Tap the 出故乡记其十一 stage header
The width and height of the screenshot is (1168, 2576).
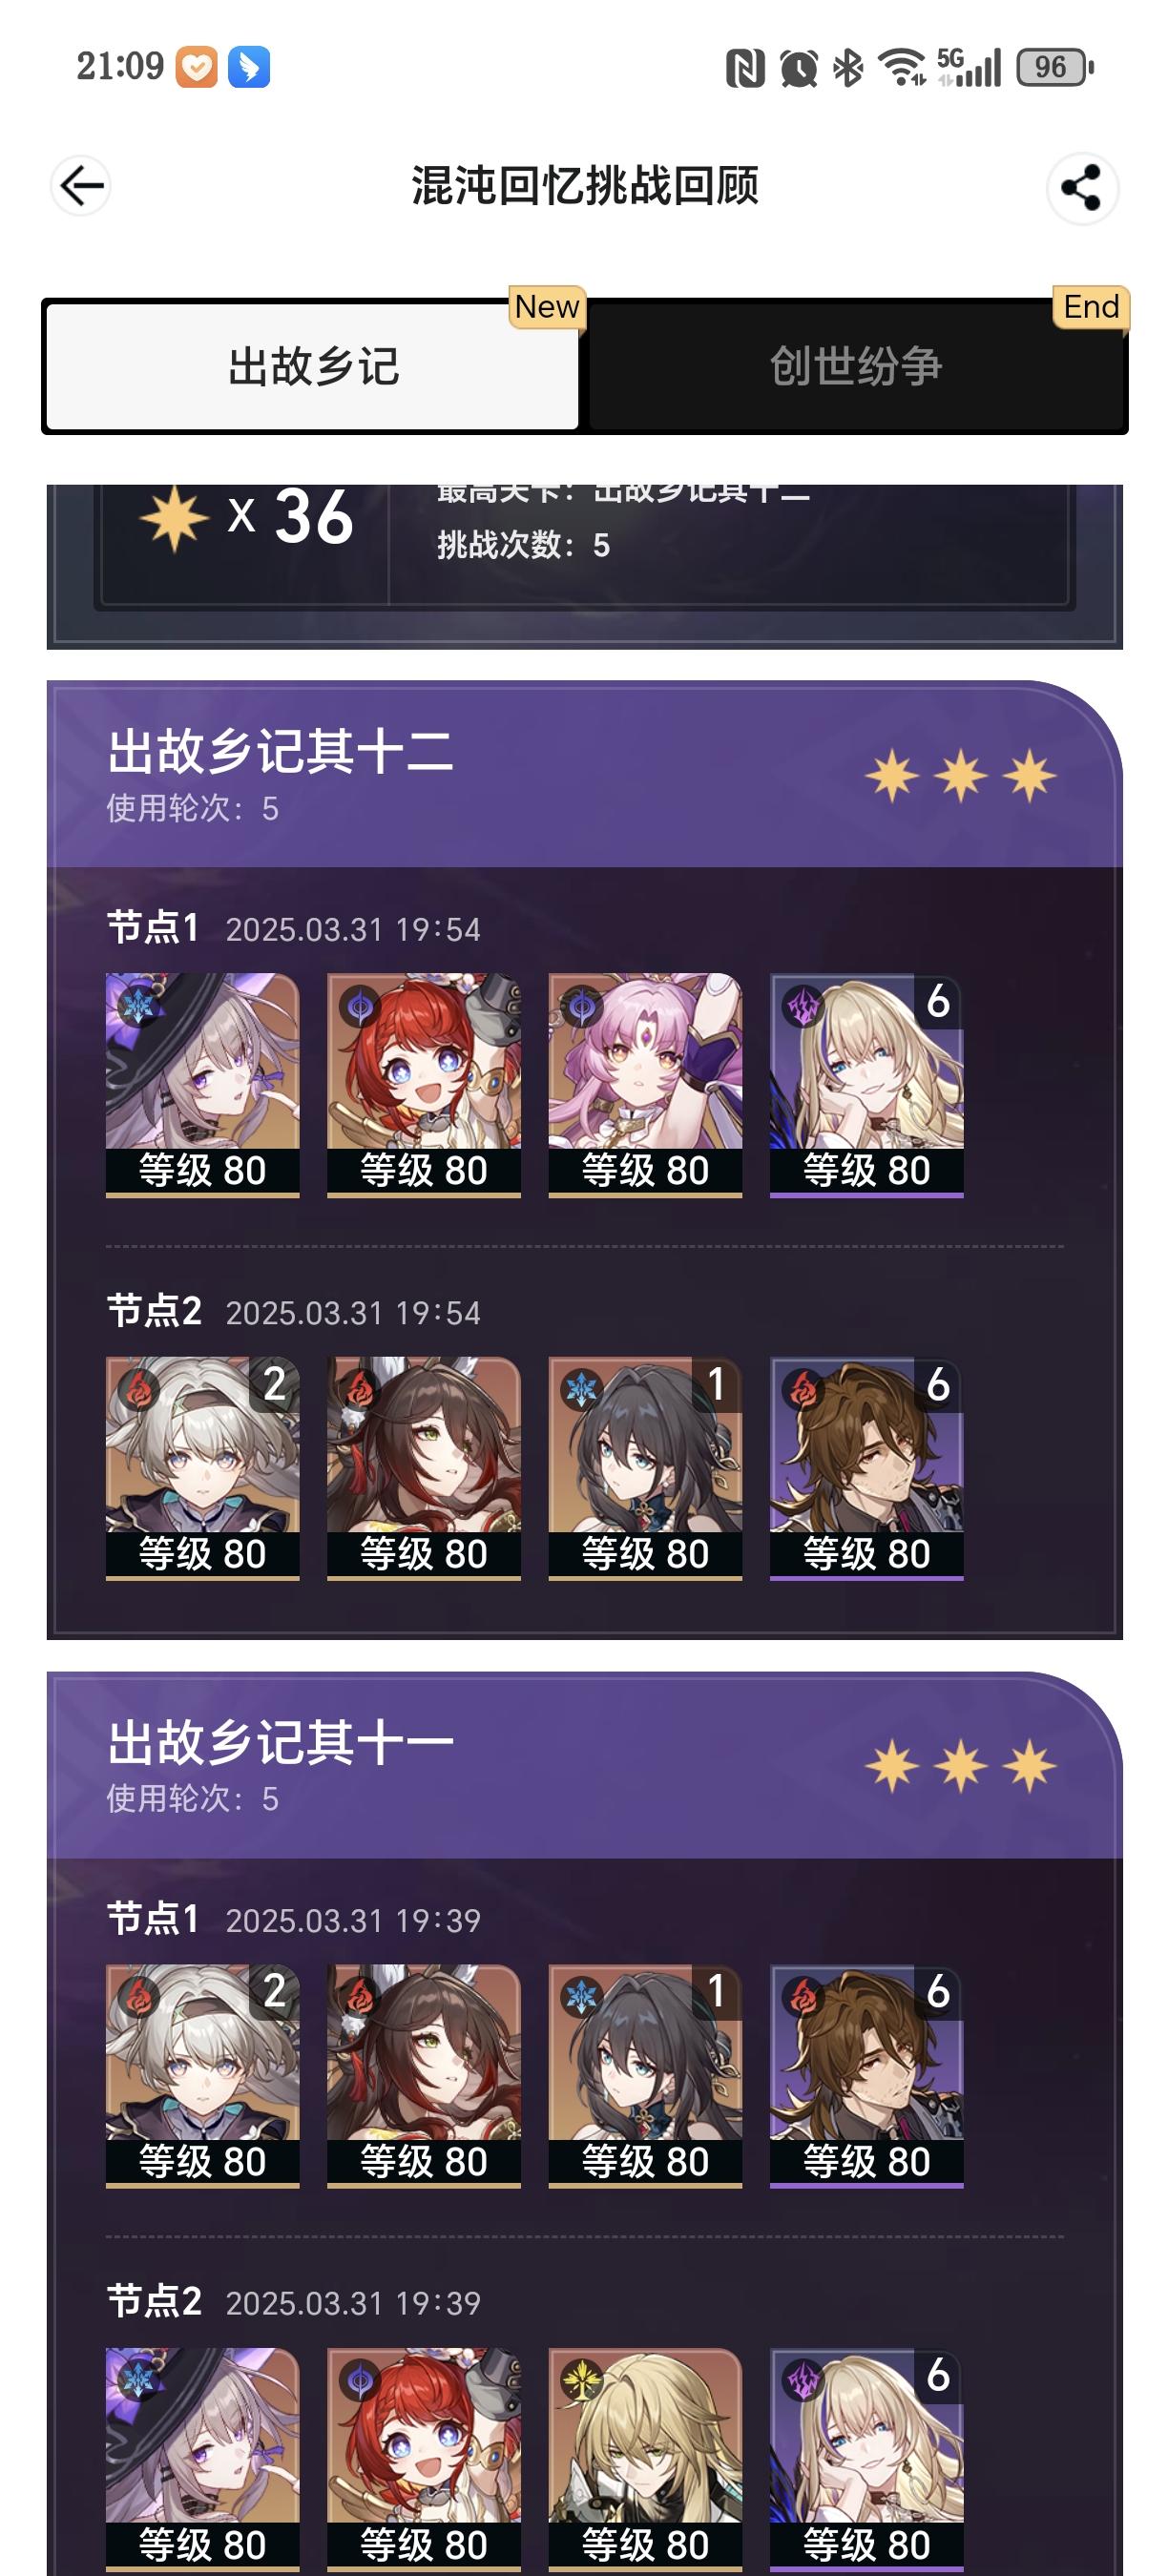pos(584,1766)
